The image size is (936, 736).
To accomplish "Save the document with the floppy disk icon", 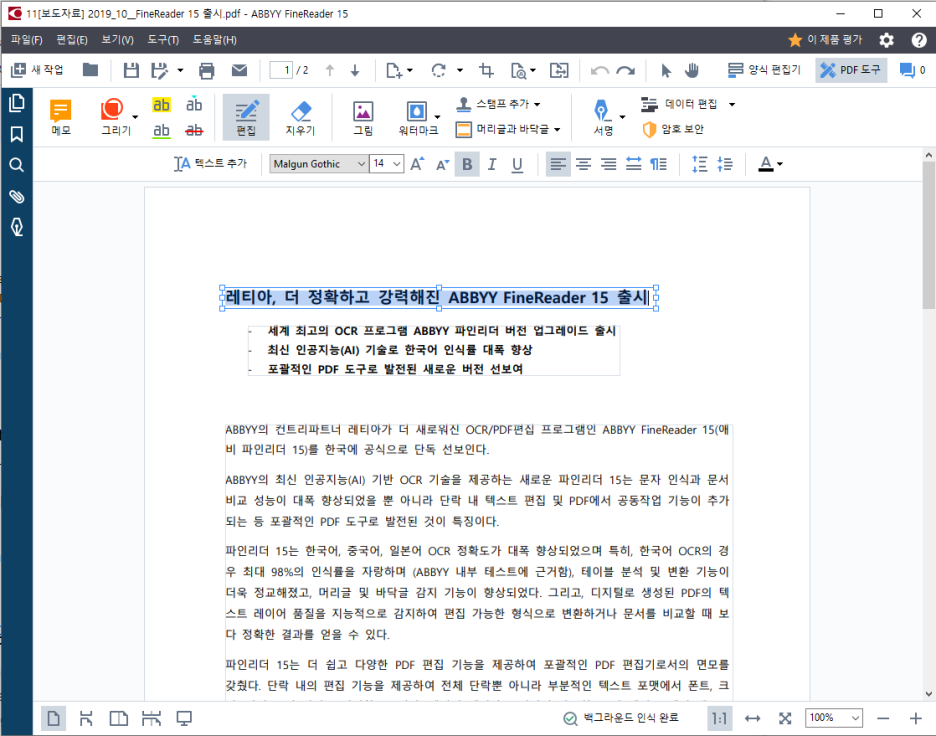I will click(x=131, y=70).
